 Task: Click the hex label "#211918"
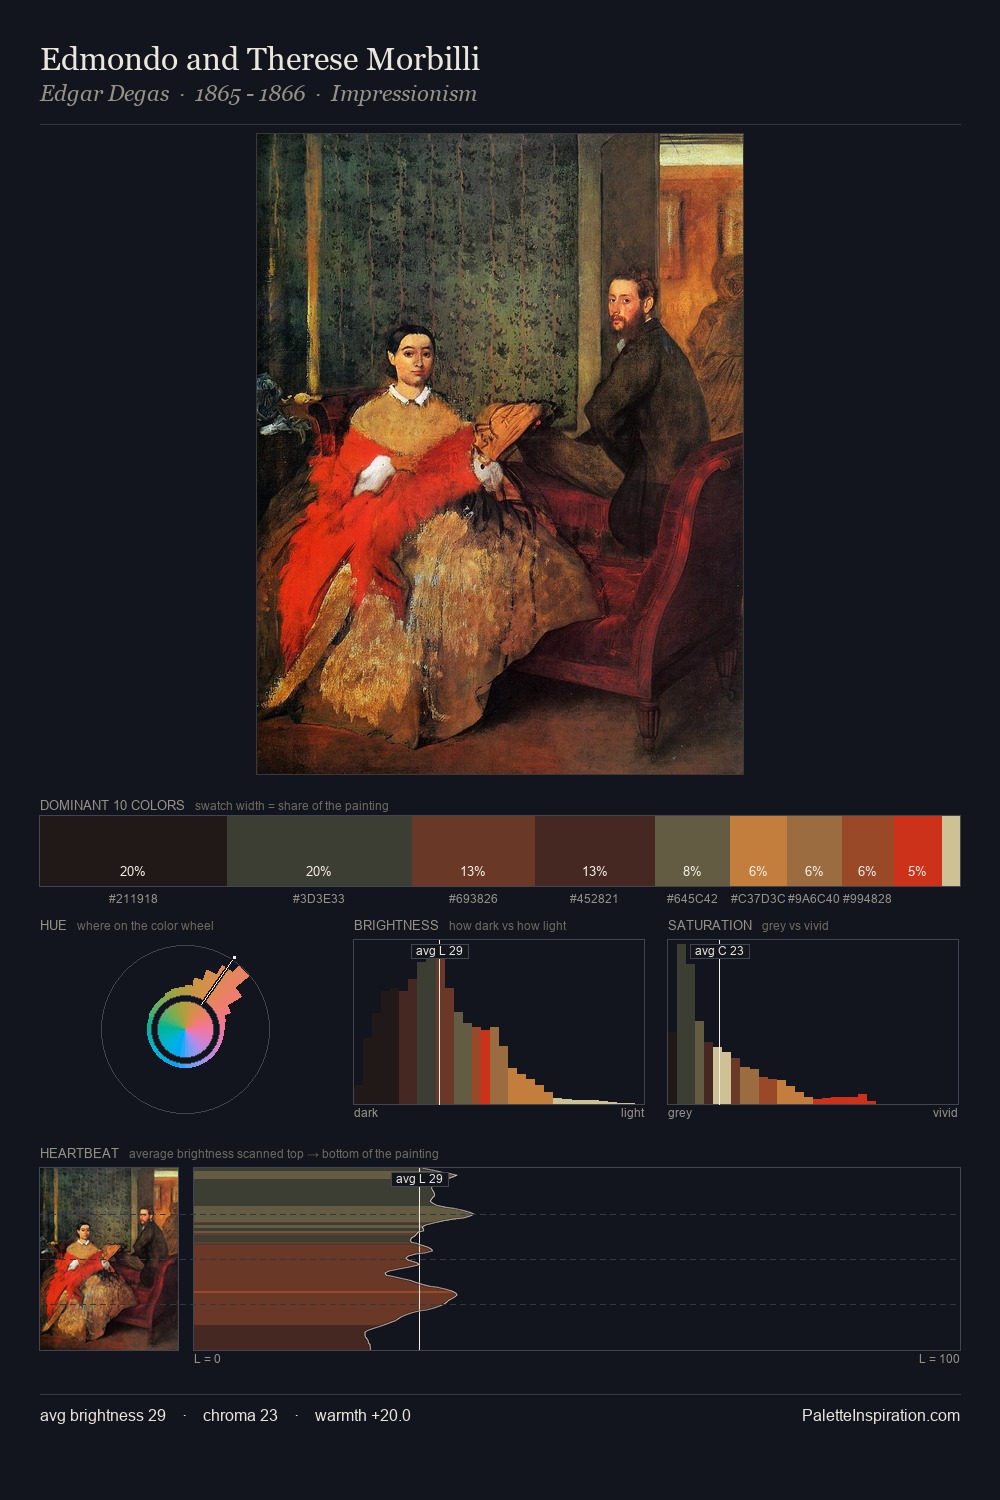[133, 898]
